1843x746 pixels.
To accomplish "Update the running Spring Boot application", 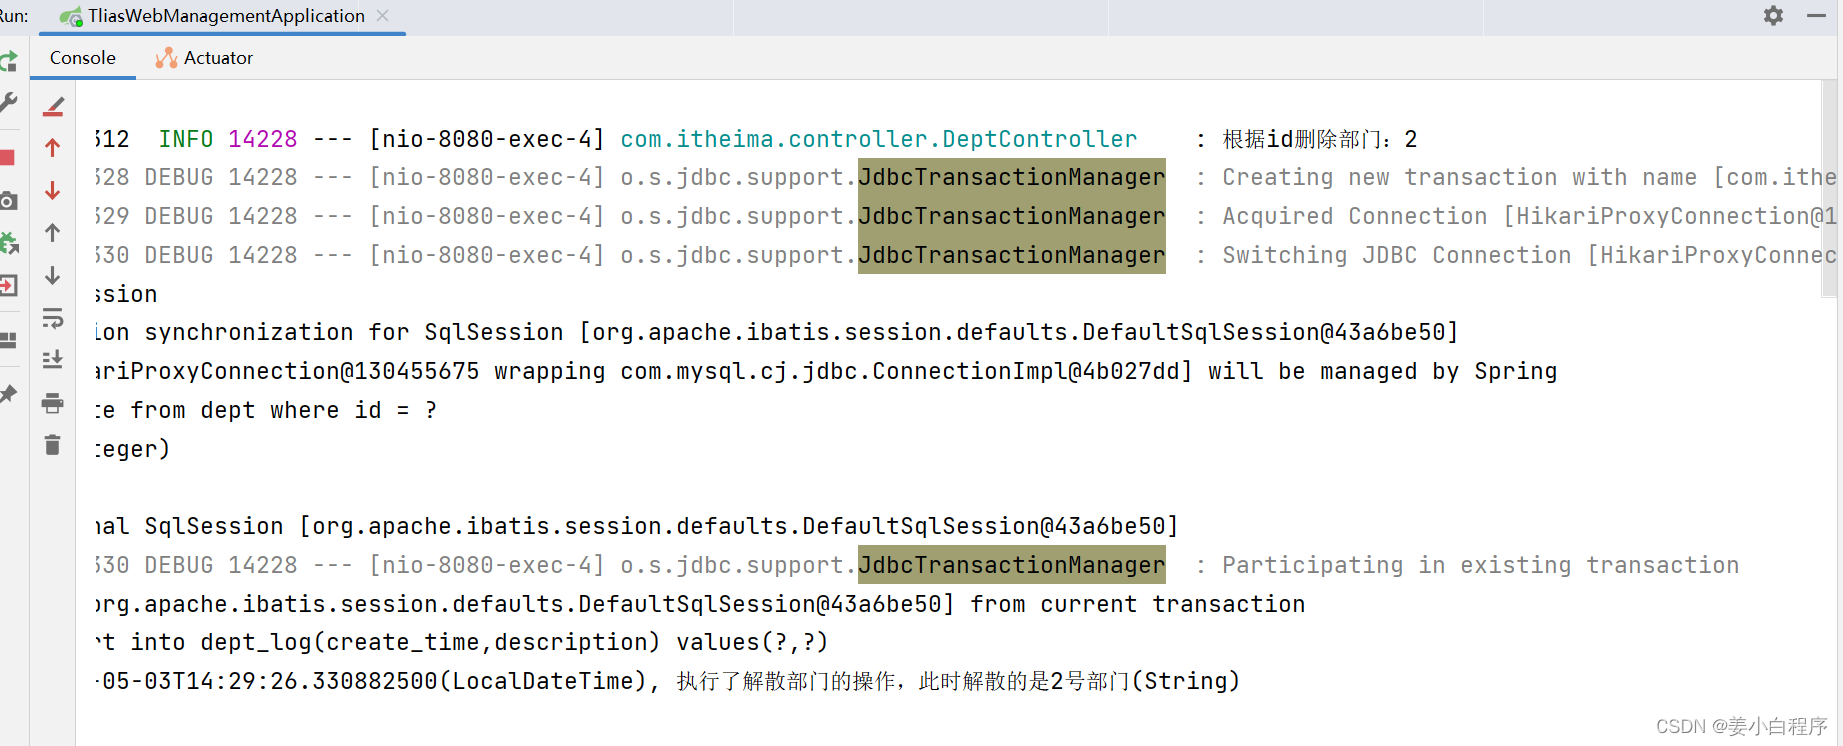I will coord(10,242).
